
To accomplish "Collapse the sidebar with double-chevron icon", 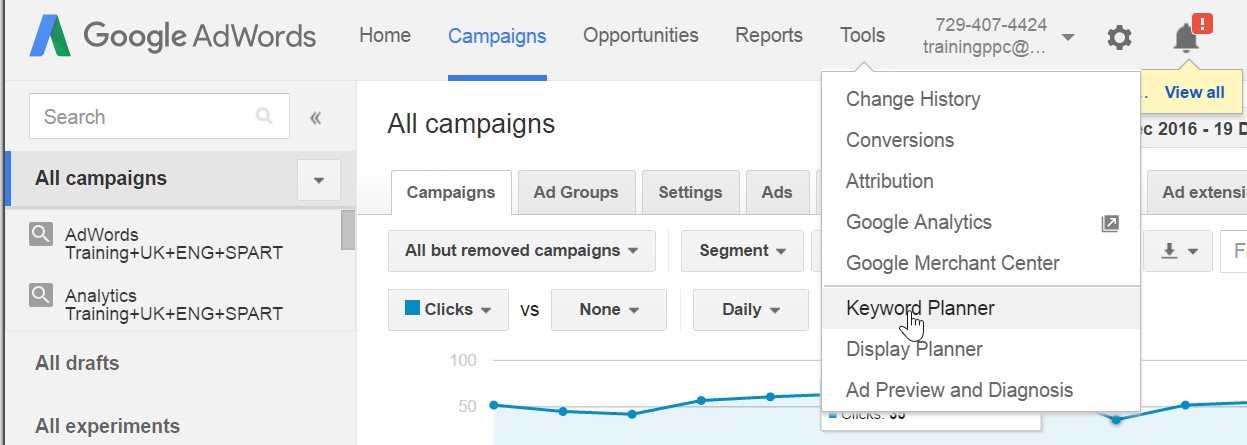I will click(x=316, y=117).
